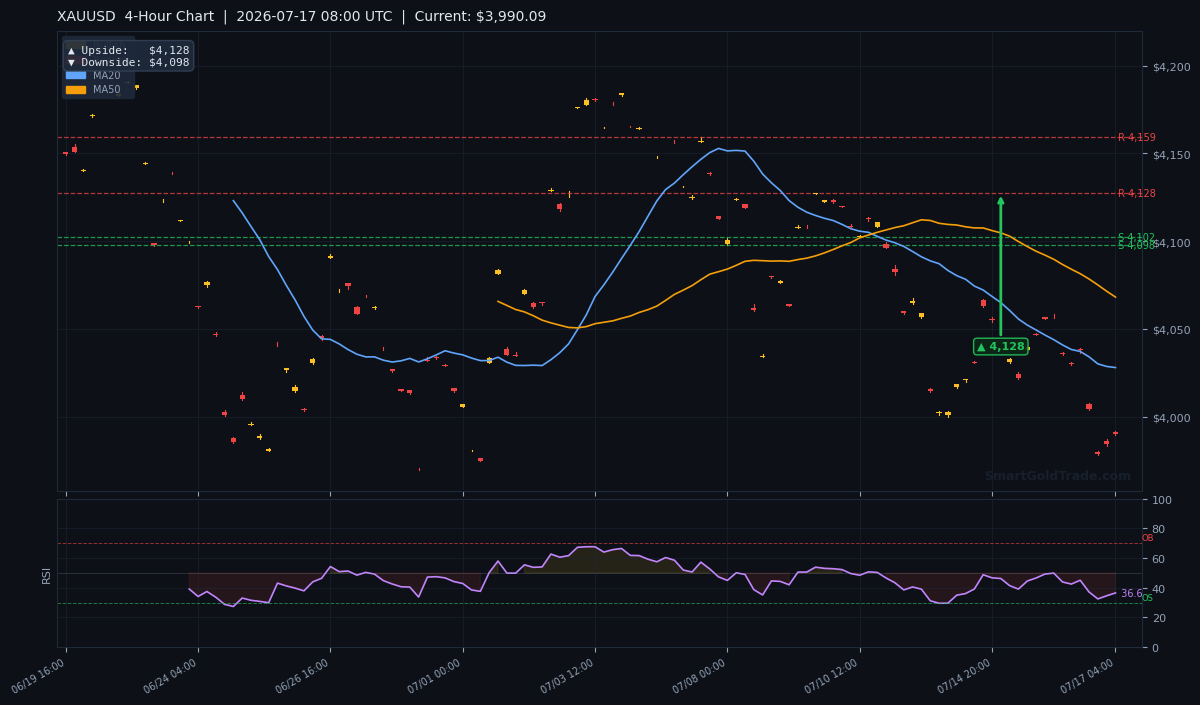Click the XAUUSD 4-Hour Chart title
Viewport: 1200px width, 705px height.
(x=302, y=17)
